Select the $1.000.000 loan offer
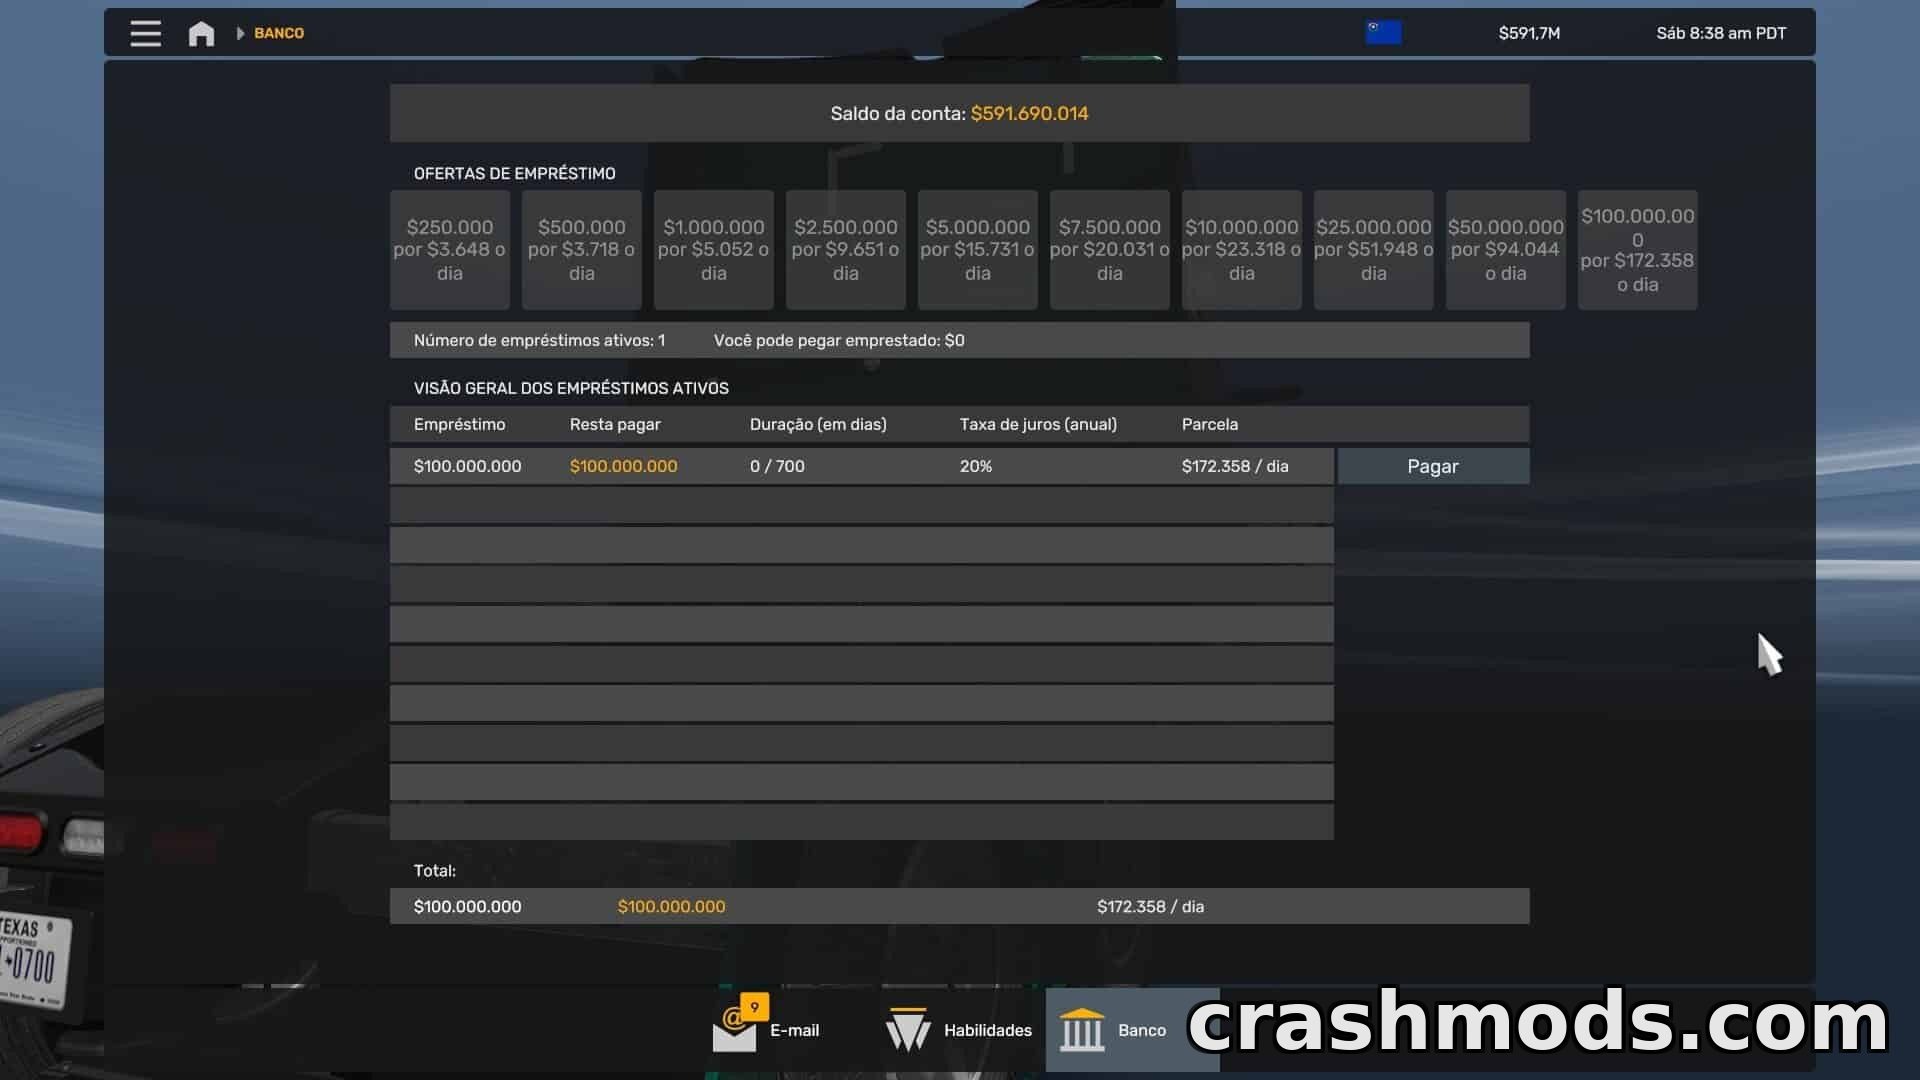Image resolution: width=1920 pixels, height=1080 pixels. click(714, 250)
